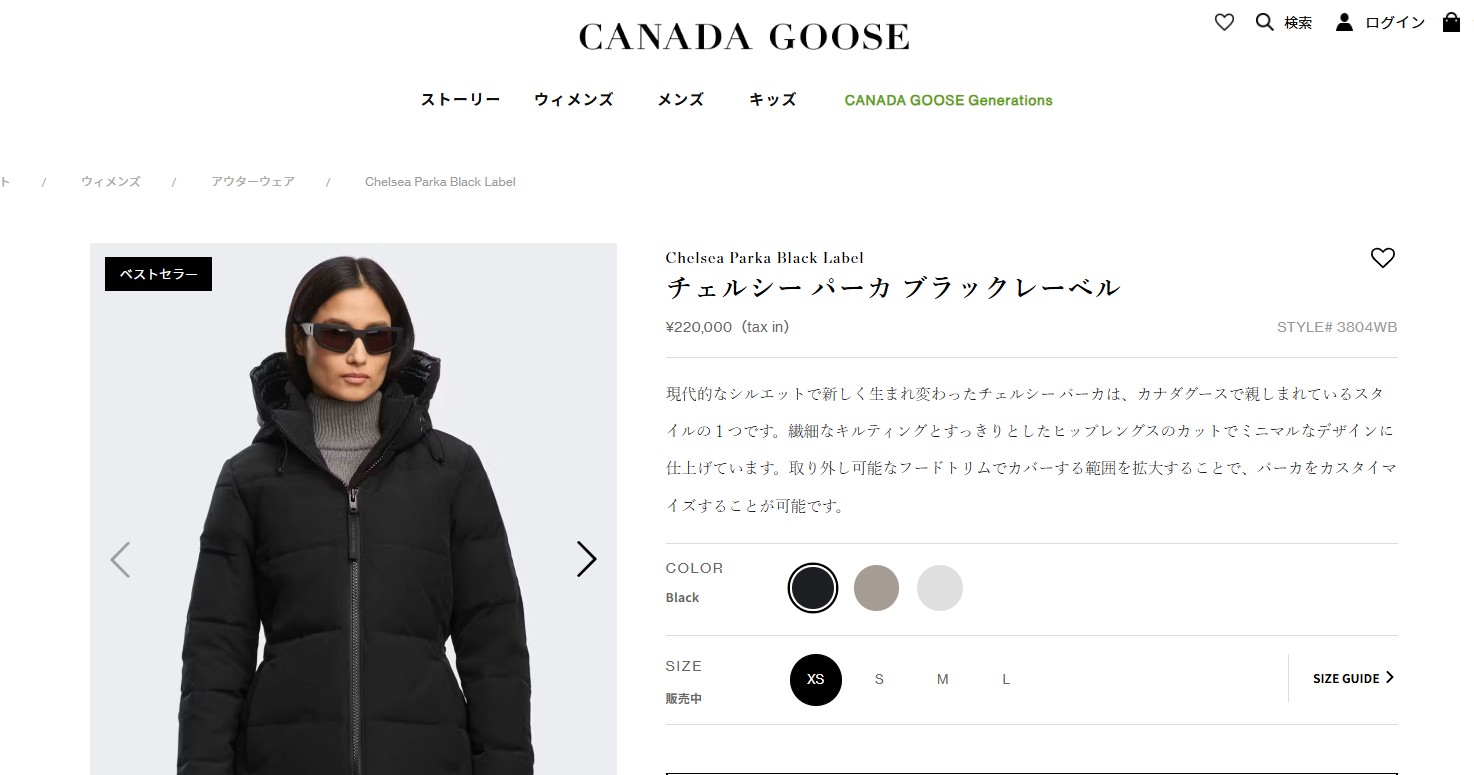The height and width of the screenshot is (775, 1474).
Task: Open the shopping bag icon
Action: click(1451, 22)
